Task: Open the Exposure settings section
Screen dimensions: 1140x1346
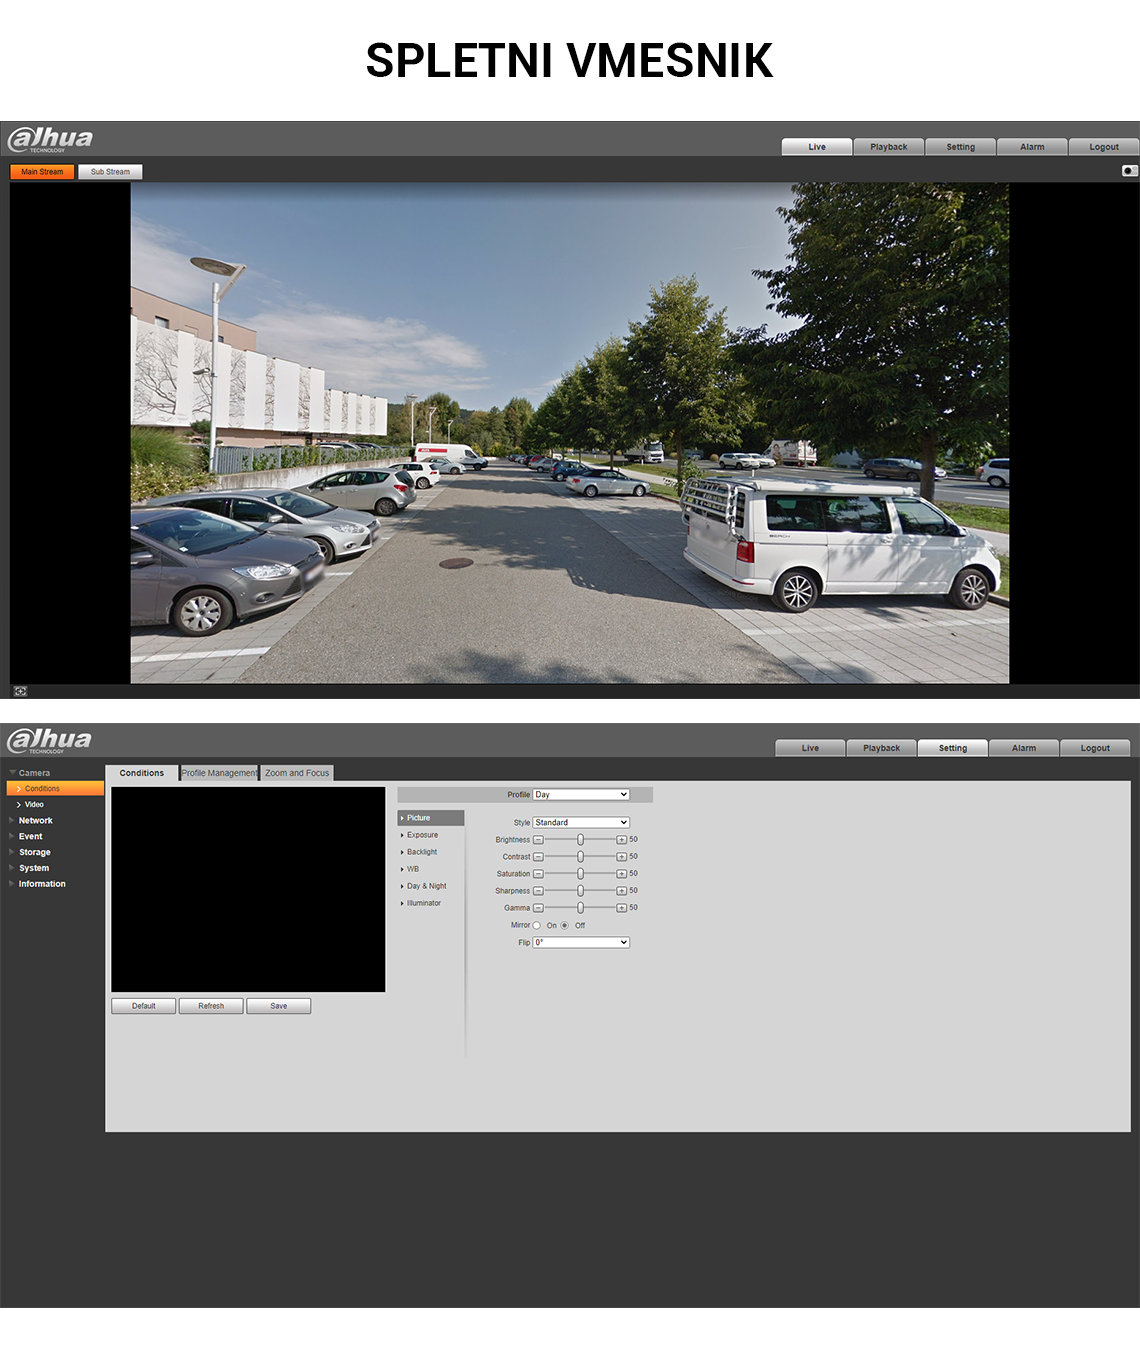Action: click(x=422, y=835)
